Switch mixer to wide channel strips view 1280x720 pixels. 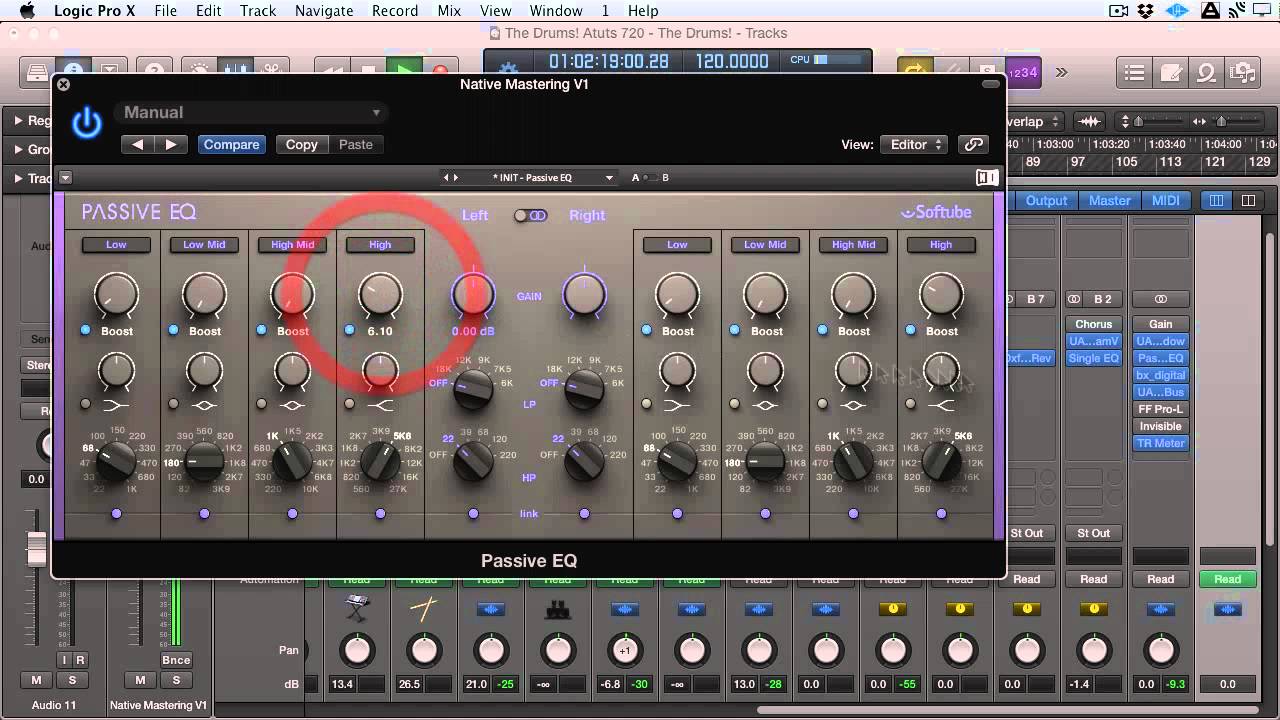[x=1248, y=201]
